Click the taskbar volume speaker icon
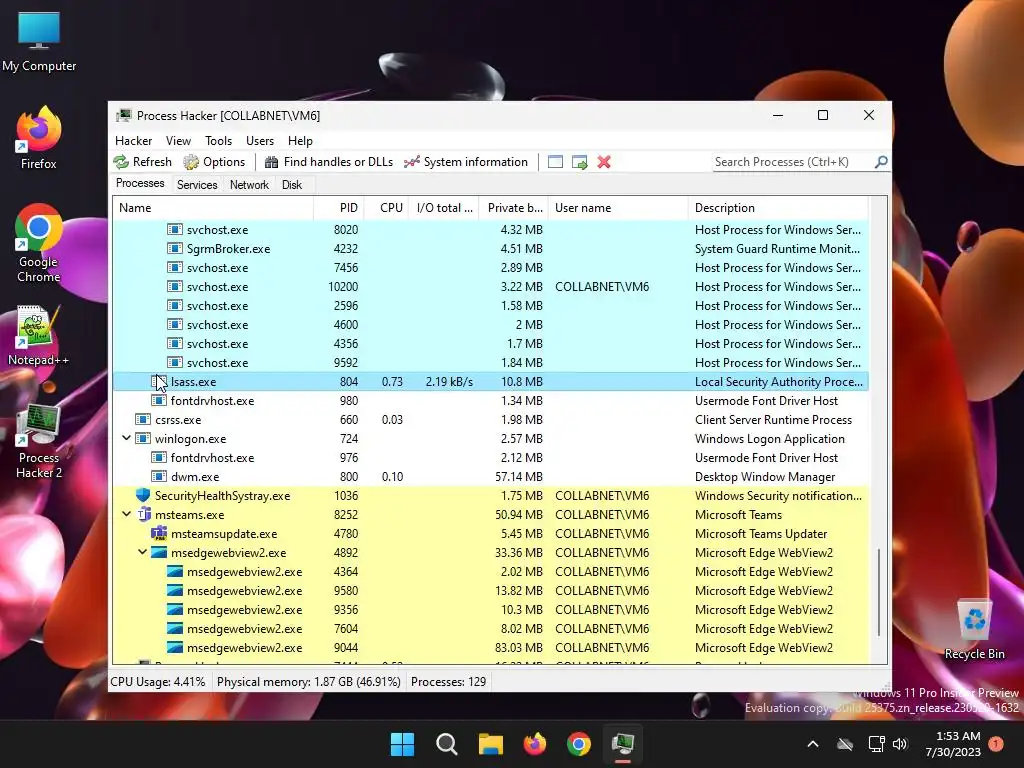 pos(900,744)
